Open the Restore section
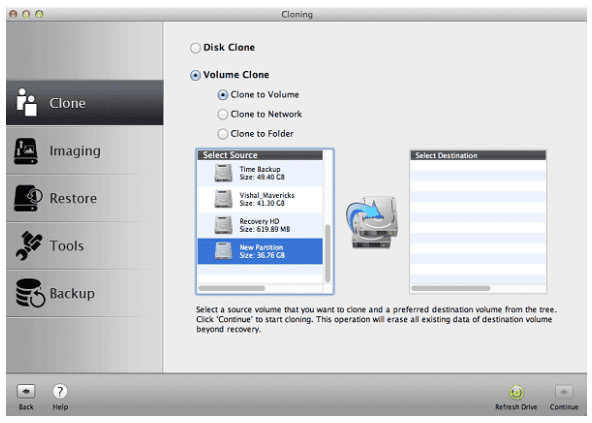The image size is (592, 423). (x=85, y=198)
